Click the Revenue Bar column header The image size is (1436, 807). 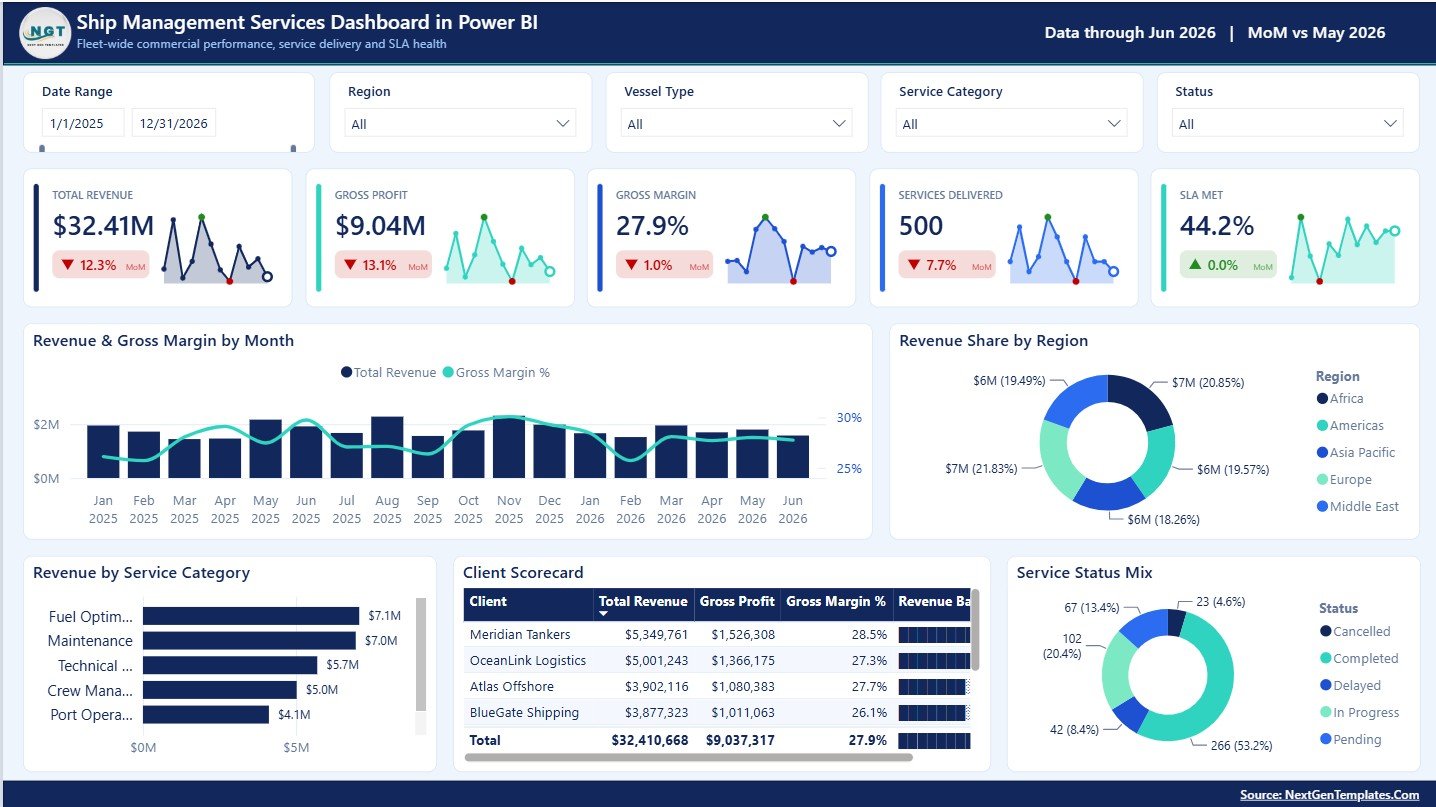932,602
